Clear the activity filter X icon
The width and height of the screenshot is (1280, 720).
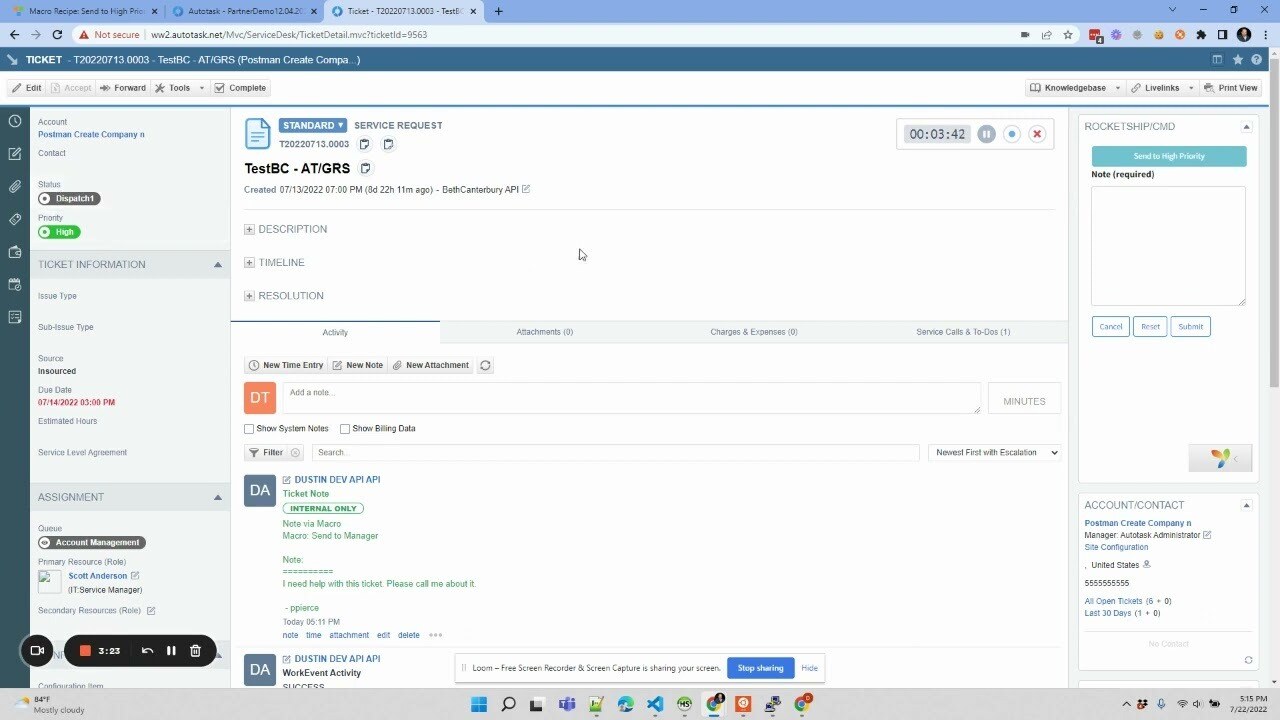coord(295,453)
